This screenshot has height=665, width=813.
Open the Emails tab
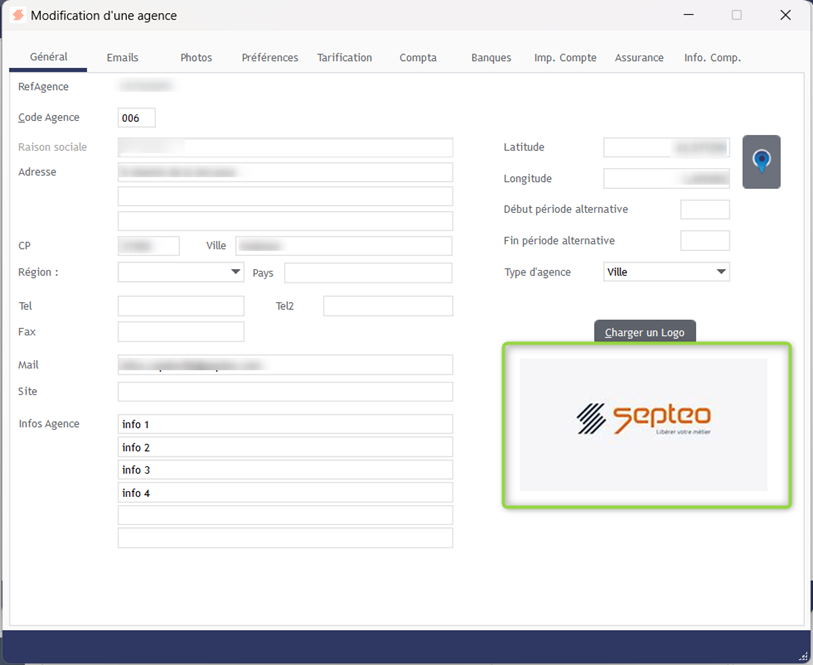tap(122, 58)
